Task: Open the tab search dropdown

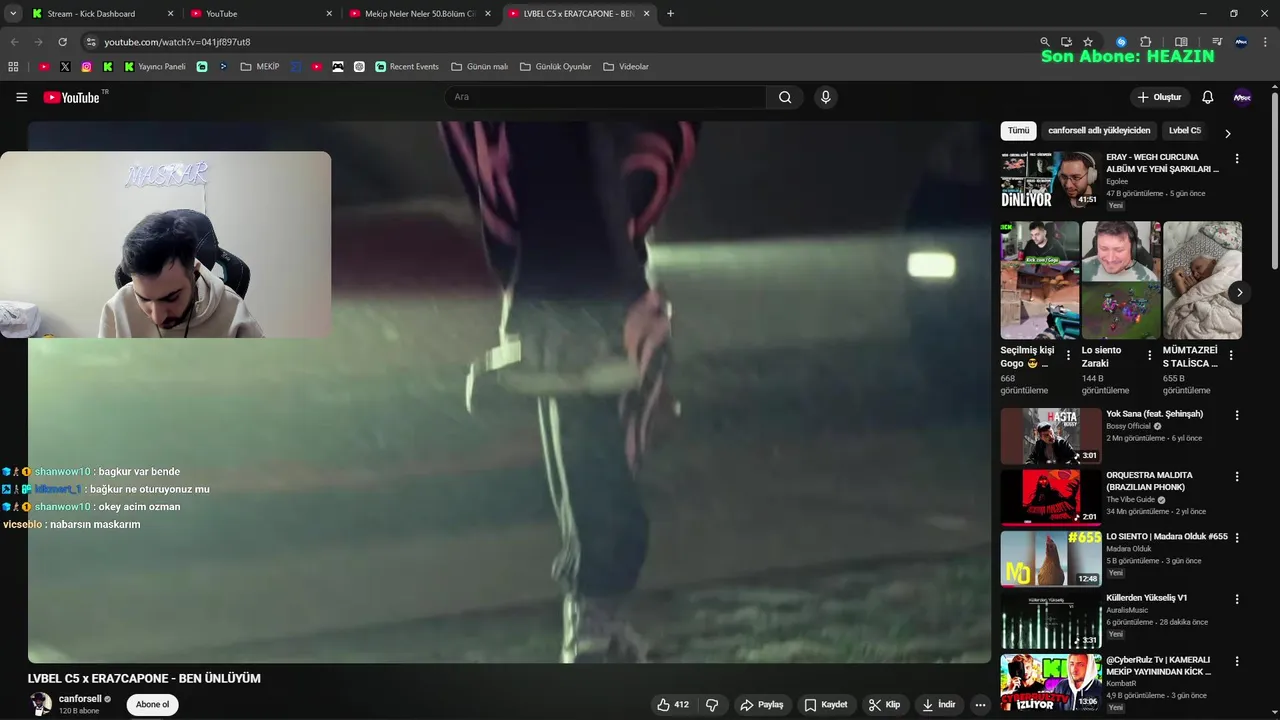Action: pos(13,14)
